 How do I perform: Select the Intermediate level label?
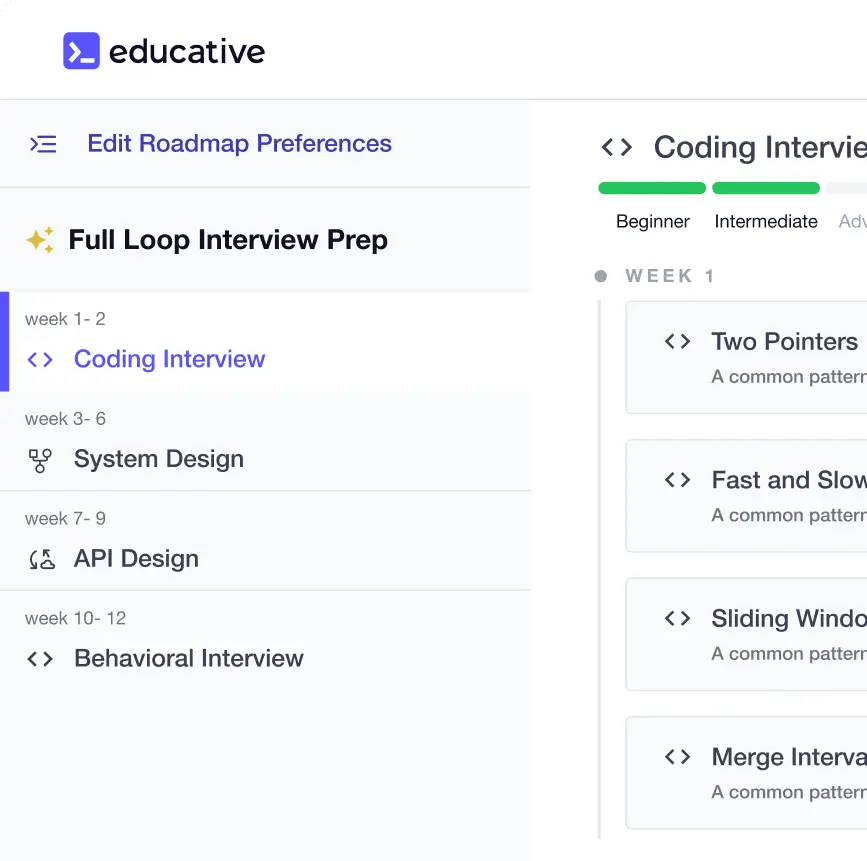[x=766, y=222]
